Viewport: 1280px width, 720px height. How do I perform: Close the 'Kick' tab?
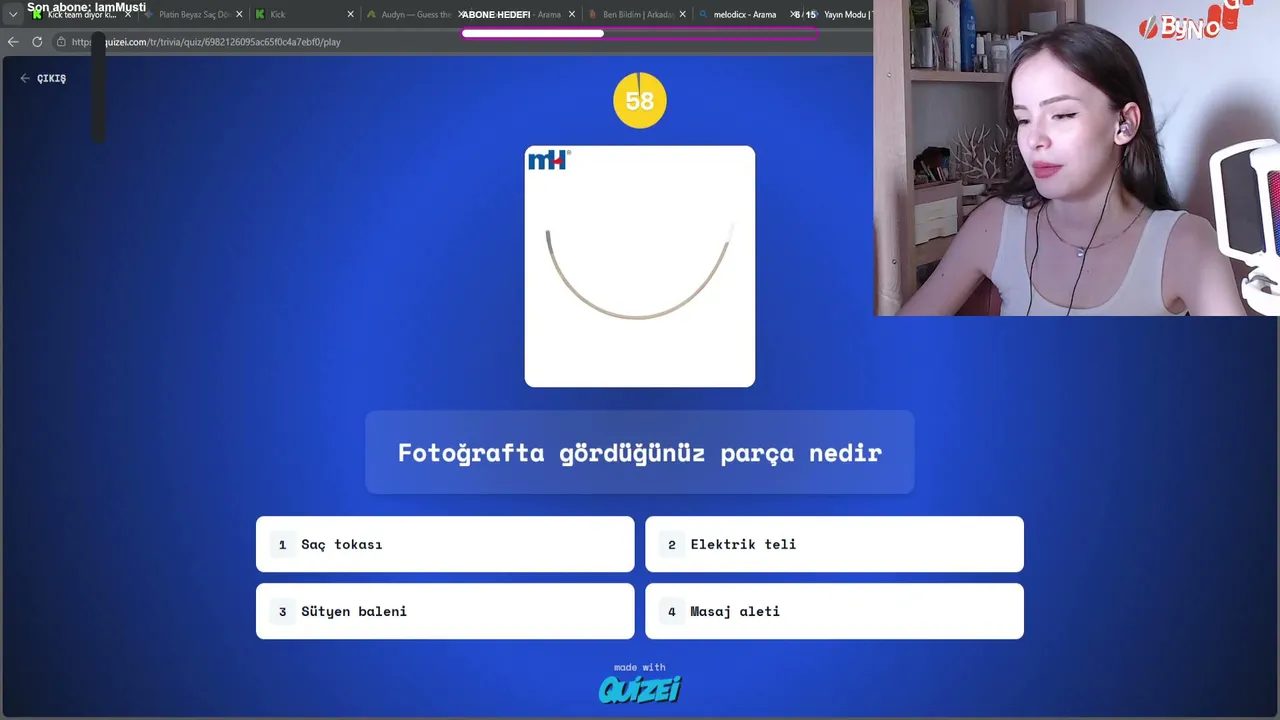coord(350,15)
